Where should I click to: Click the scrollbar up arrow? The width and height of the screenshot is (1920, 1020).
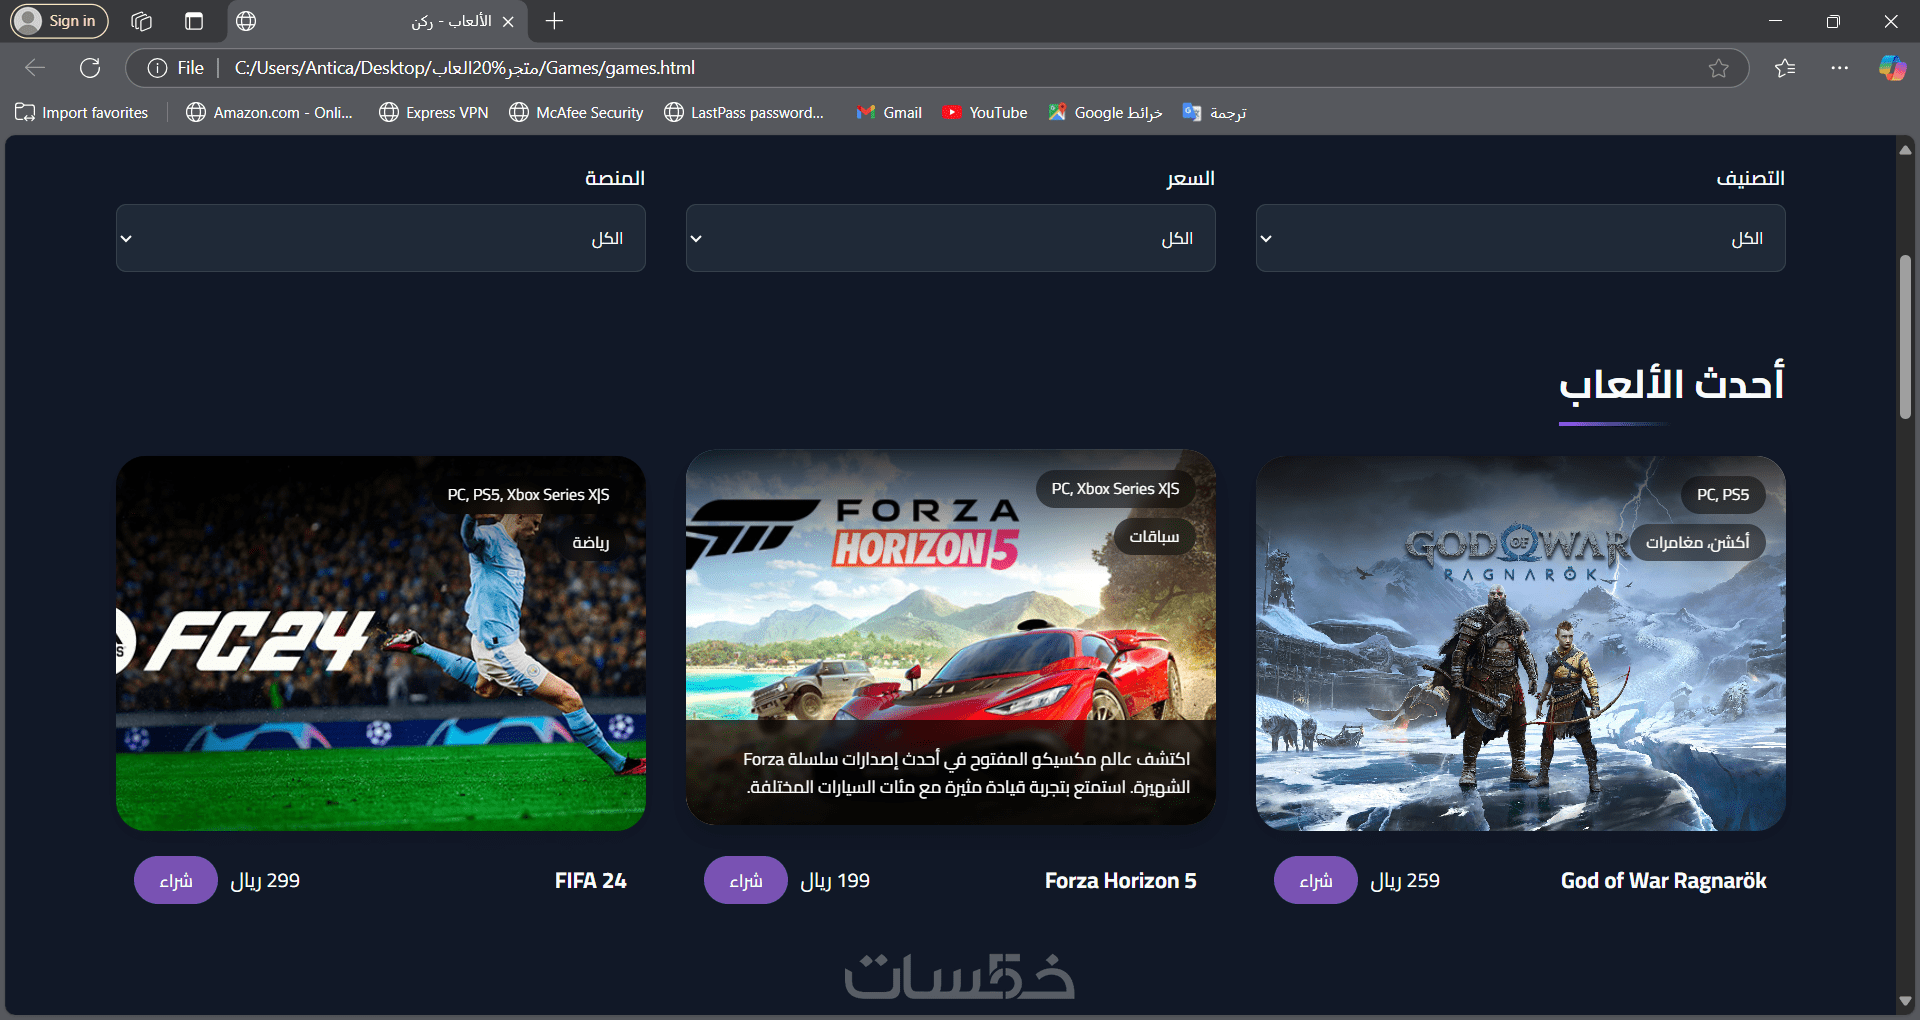1906,150
